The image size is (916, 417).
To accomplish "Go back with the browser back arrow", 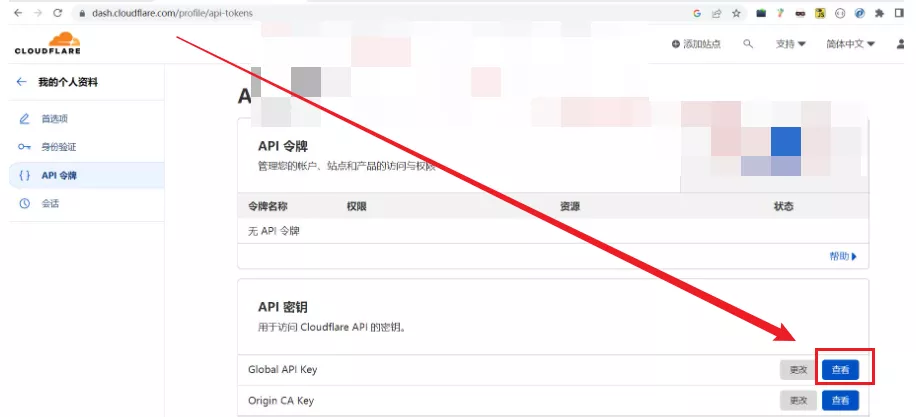I will (x=18, y=13).
